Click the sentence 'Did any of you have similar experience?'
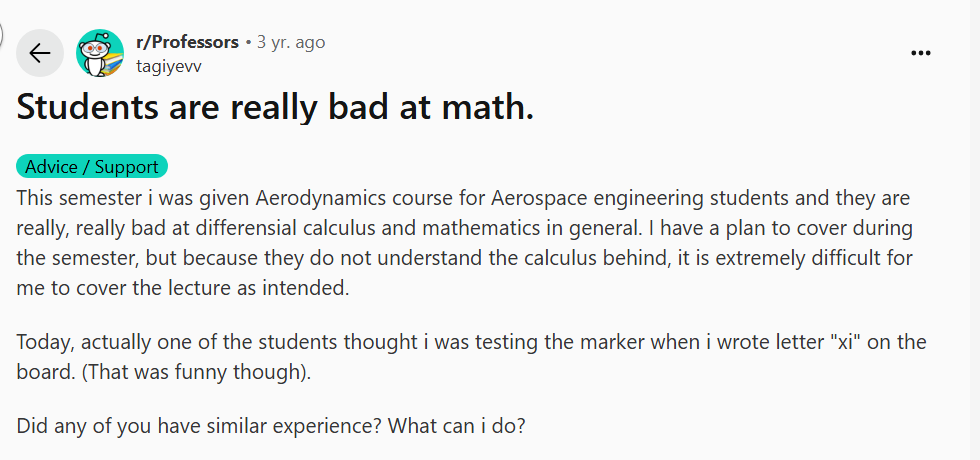The height and width of the screenshot is (460, 980). [x=200, y=427]
